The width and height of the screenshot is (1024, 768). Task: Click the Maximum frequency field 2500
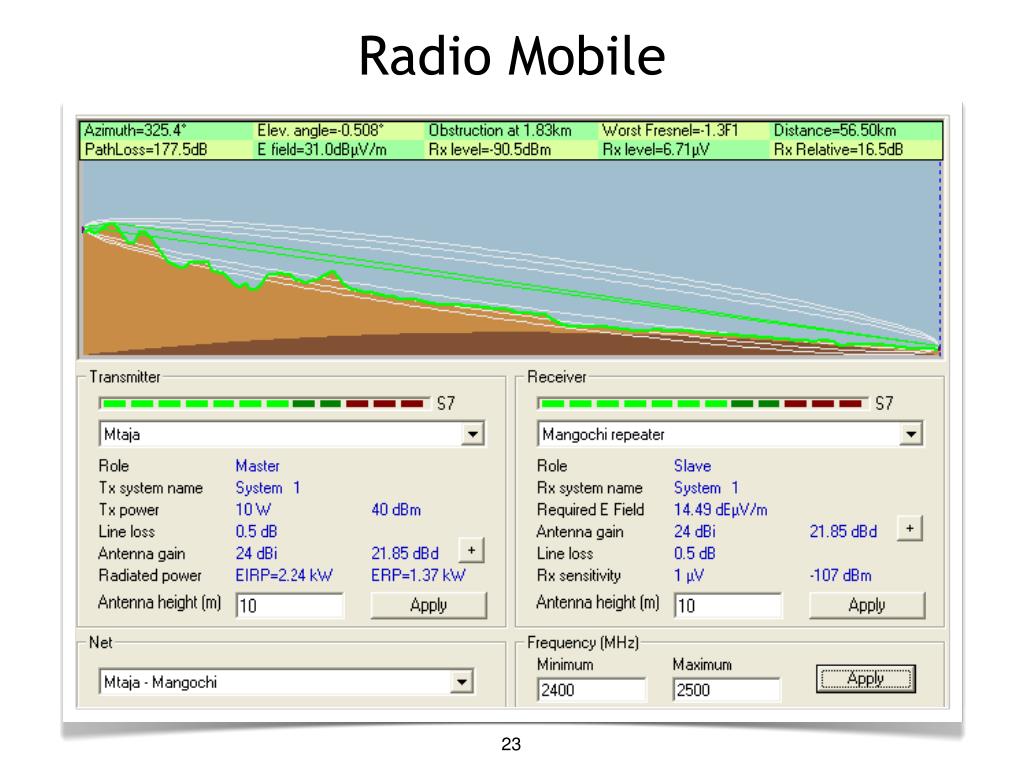pyautogui.click(x=726, y=690)
